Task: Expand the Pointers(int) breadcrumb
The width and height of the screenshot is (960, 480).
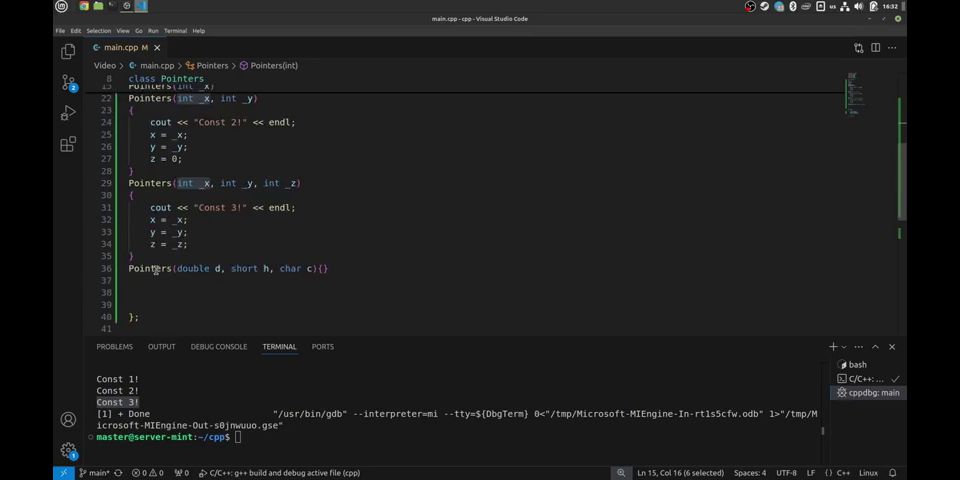Action: pos(269,66)
